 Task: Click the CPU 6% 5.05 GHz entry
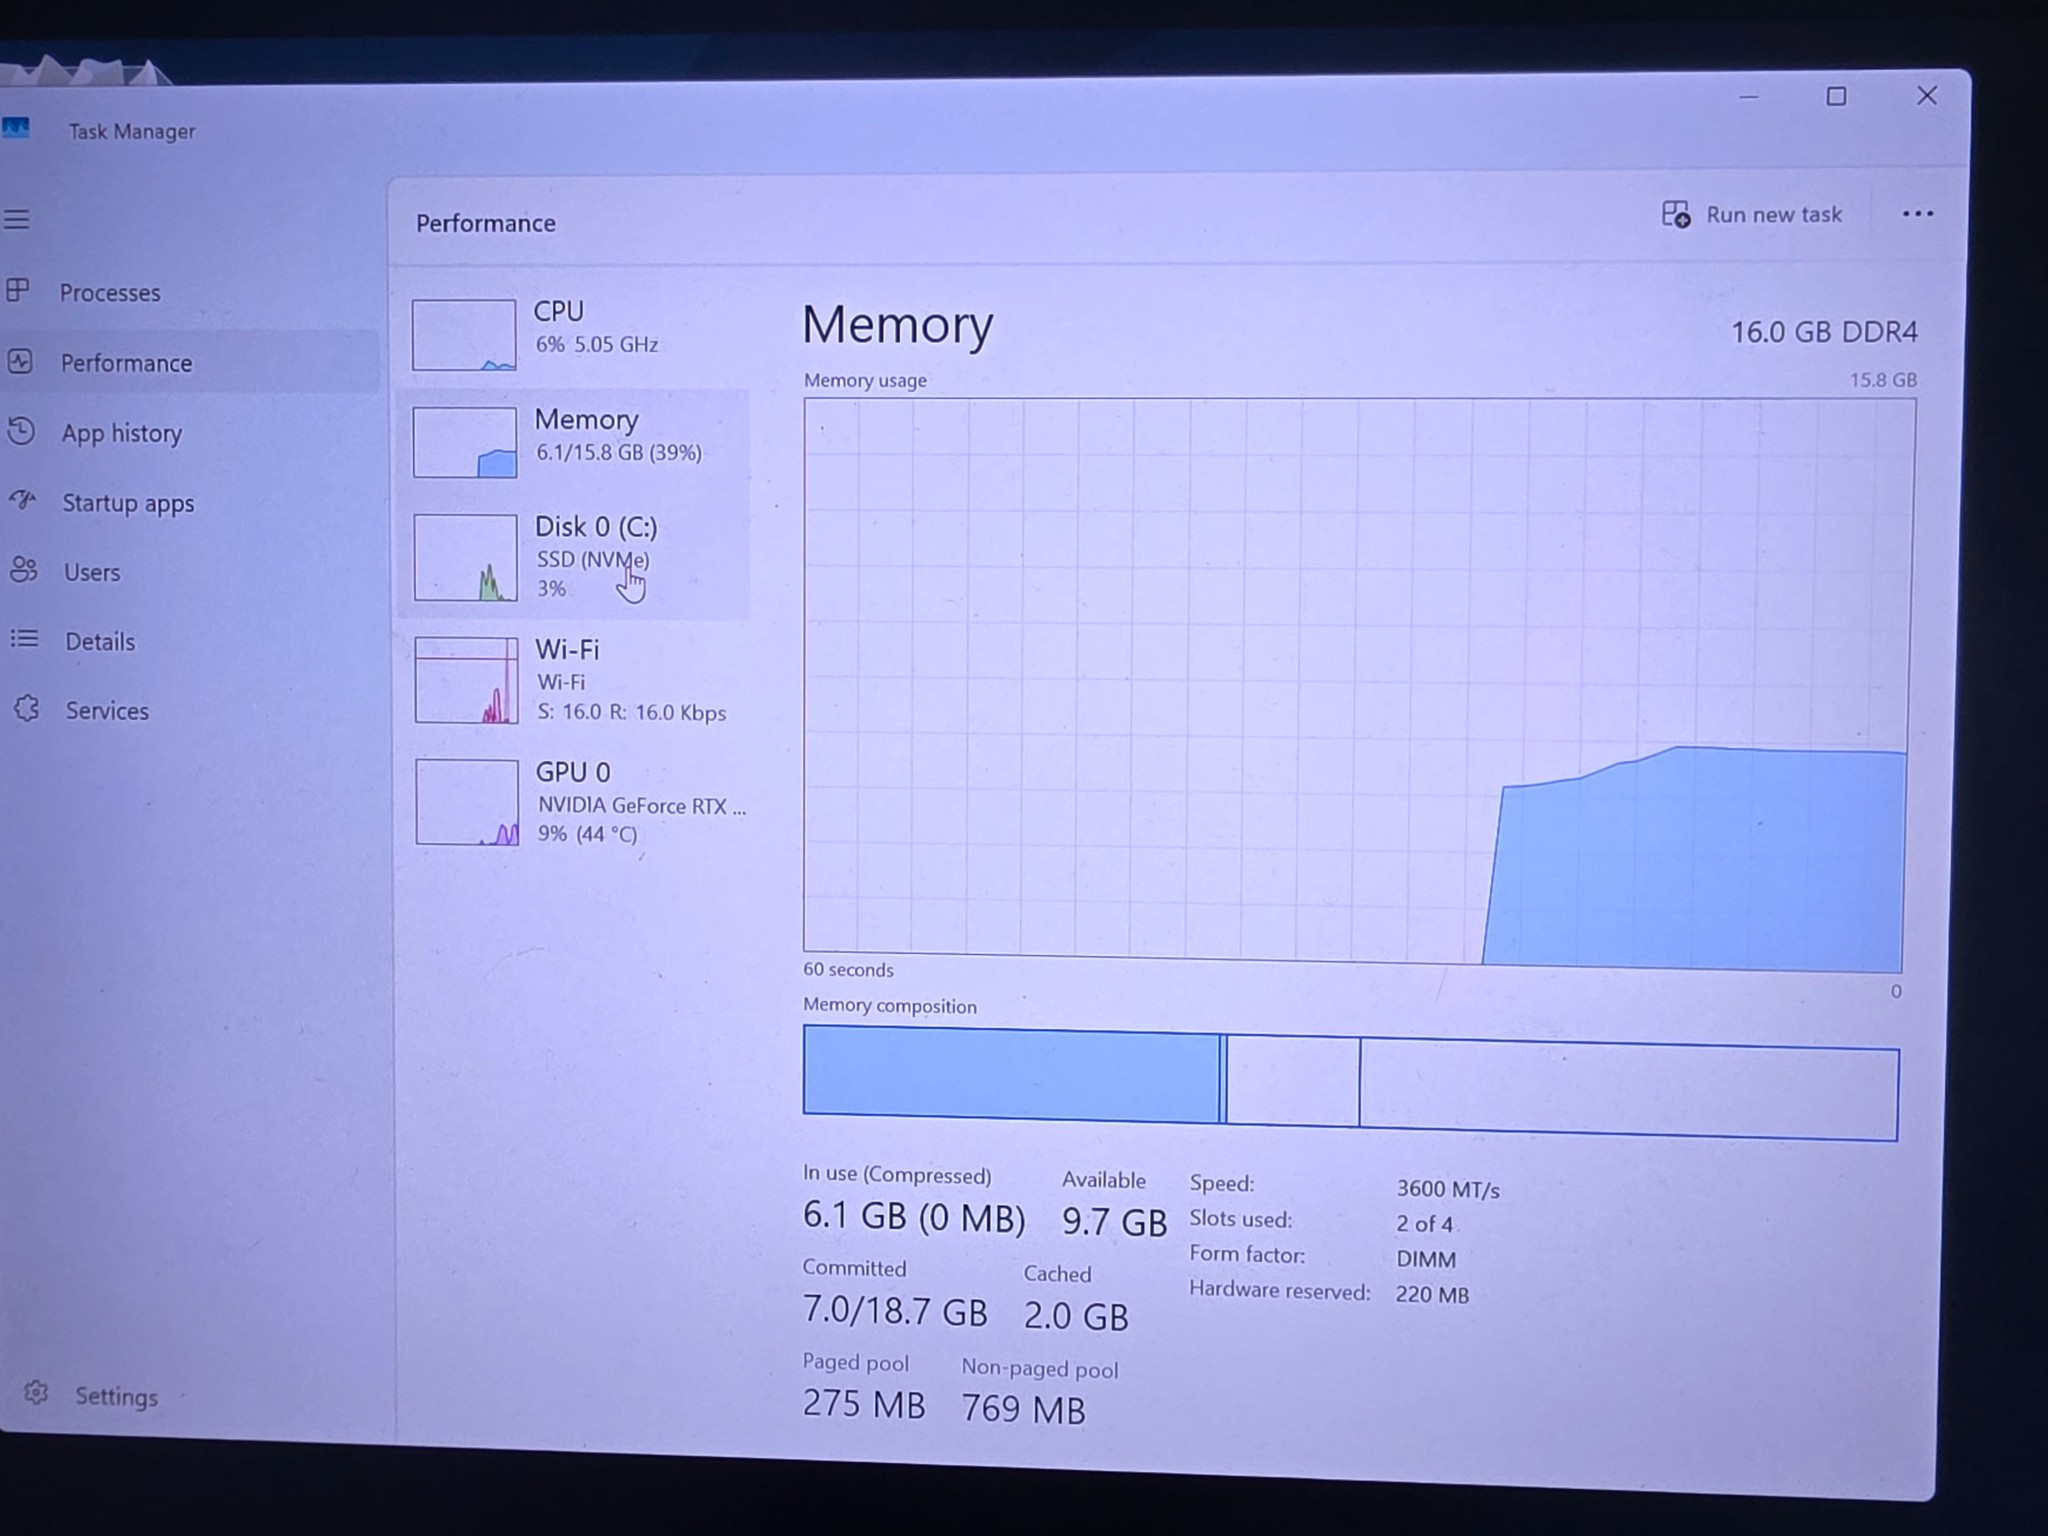tap(573, 335)
